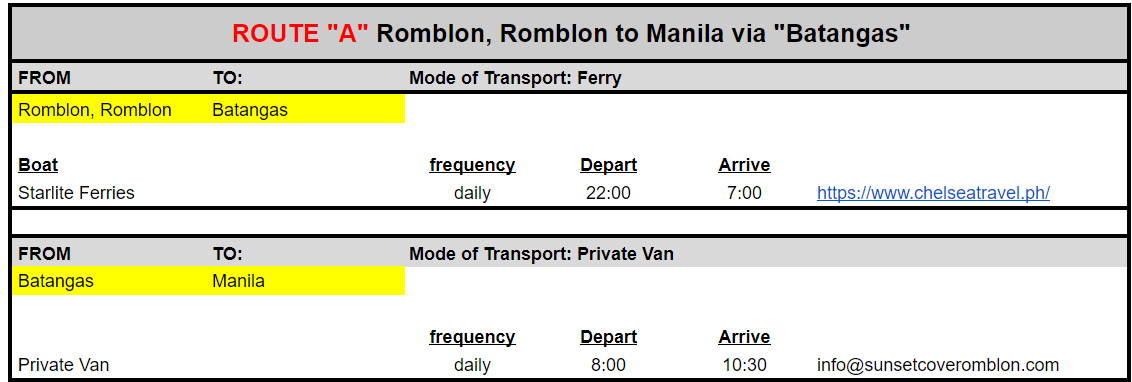
Task: Click the van arrival time 10:30
Action: click(744, 365)
